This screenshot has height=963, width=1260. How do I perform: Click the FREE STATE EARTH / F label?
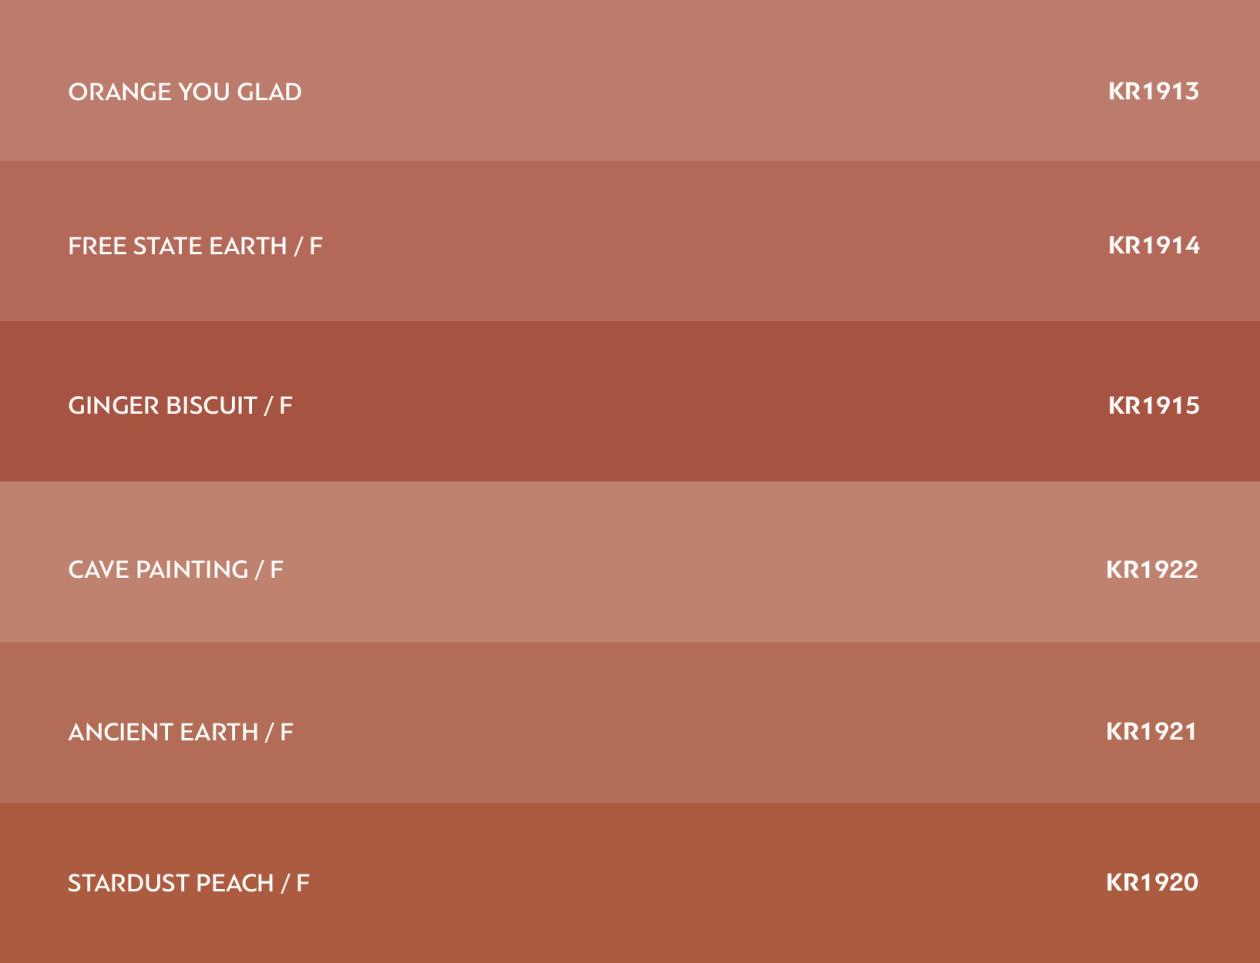point(195,246)
